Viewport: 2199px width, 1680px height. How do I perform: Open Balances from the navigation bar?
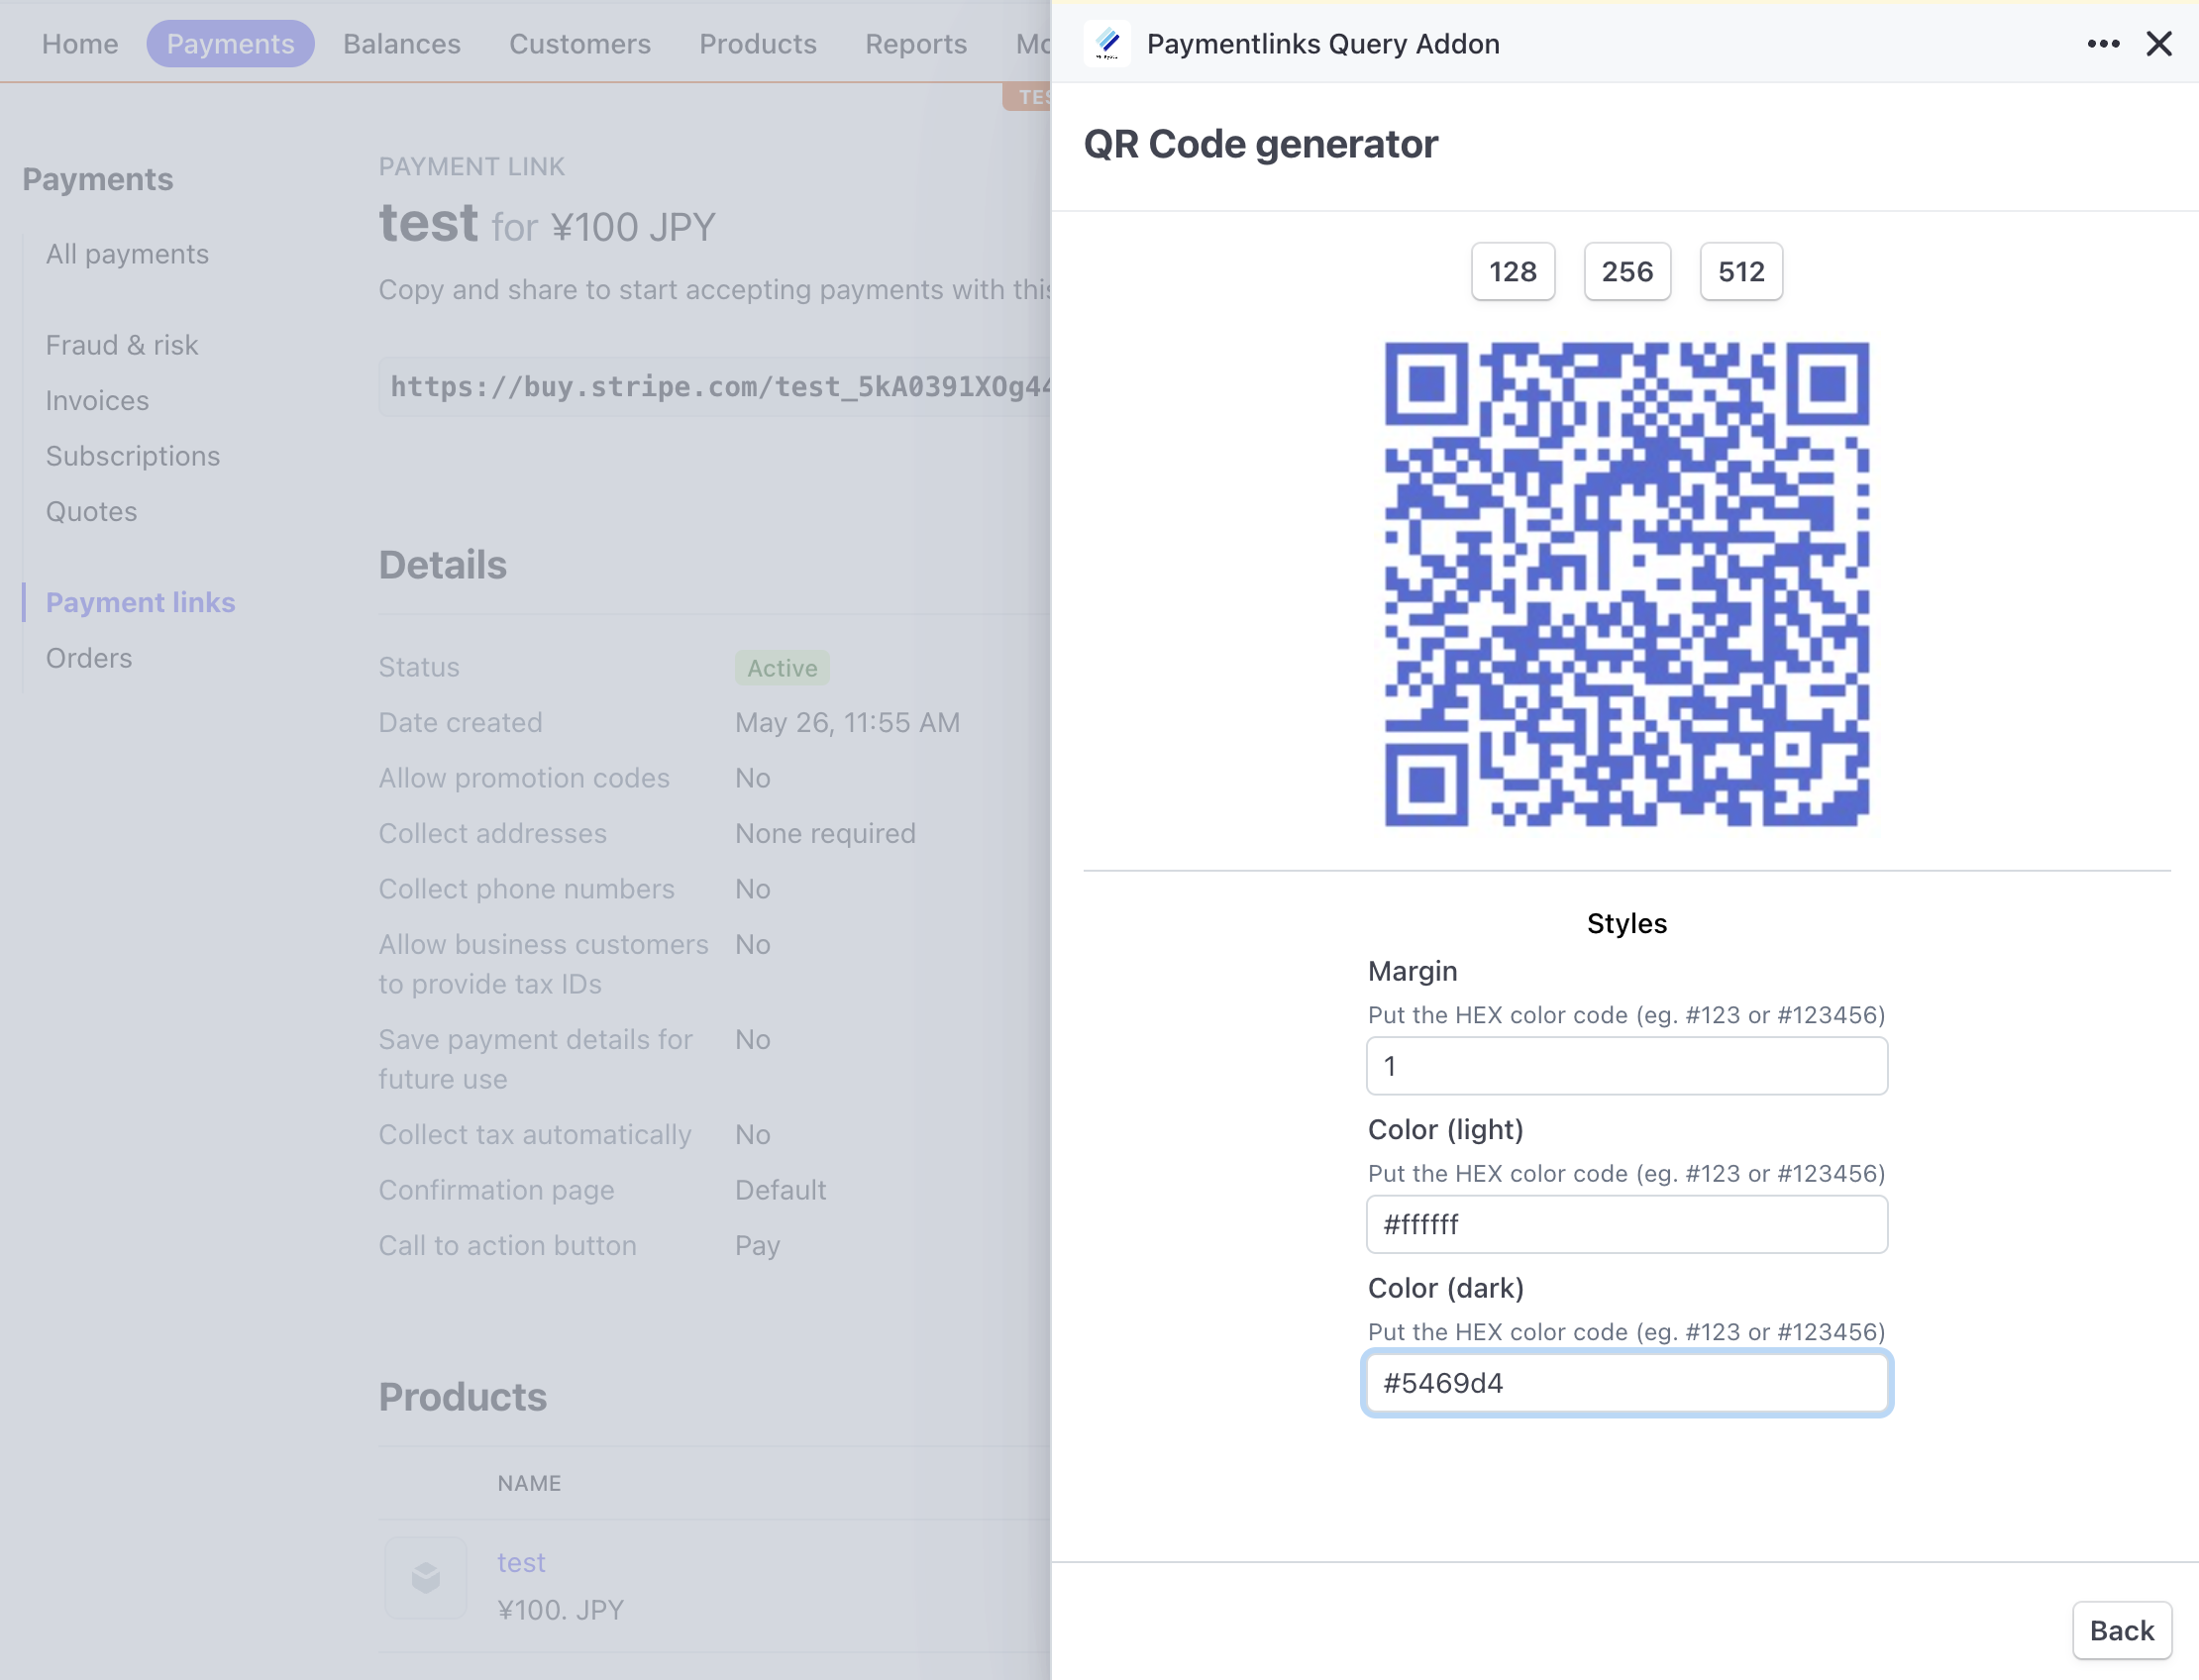coord(401,43)
